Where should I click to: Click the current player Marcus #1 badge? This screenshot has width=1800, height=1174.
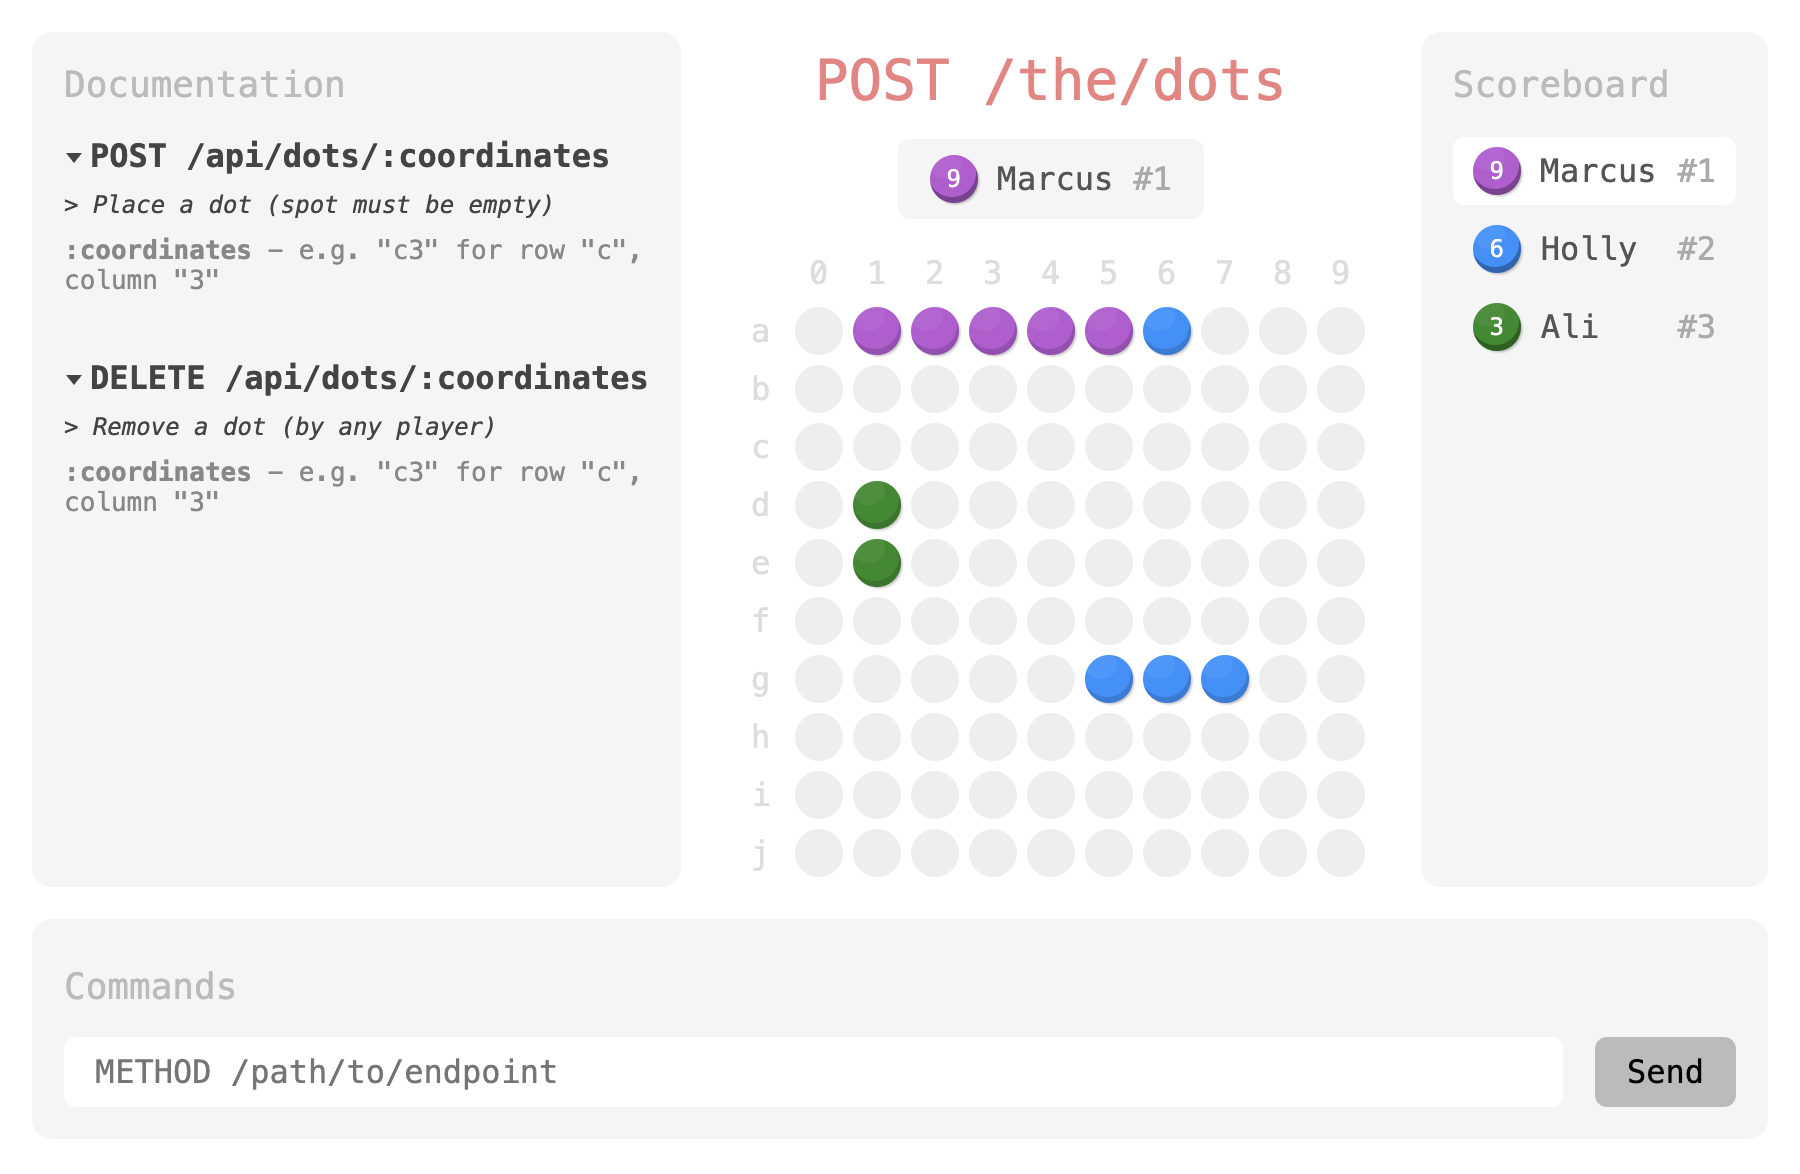[1050, 179]
